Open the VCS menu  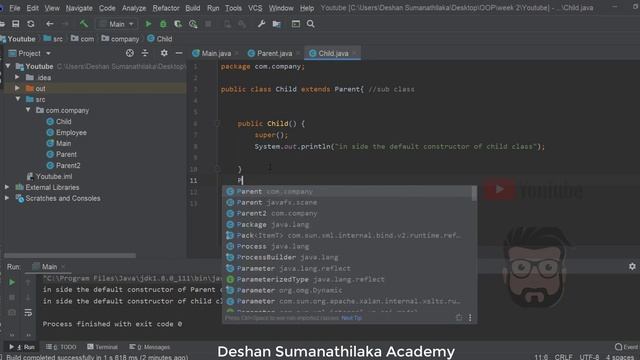coord(255,8)
